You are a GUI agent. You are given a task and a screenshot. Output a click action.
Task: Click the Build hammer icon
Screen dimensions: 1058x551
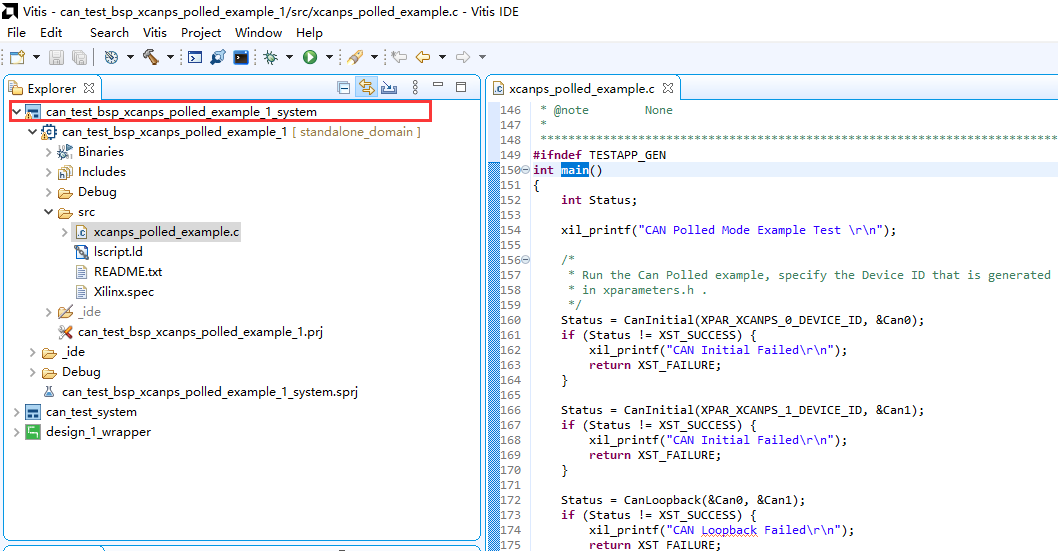pyautogui.click(x=150, y=57)
